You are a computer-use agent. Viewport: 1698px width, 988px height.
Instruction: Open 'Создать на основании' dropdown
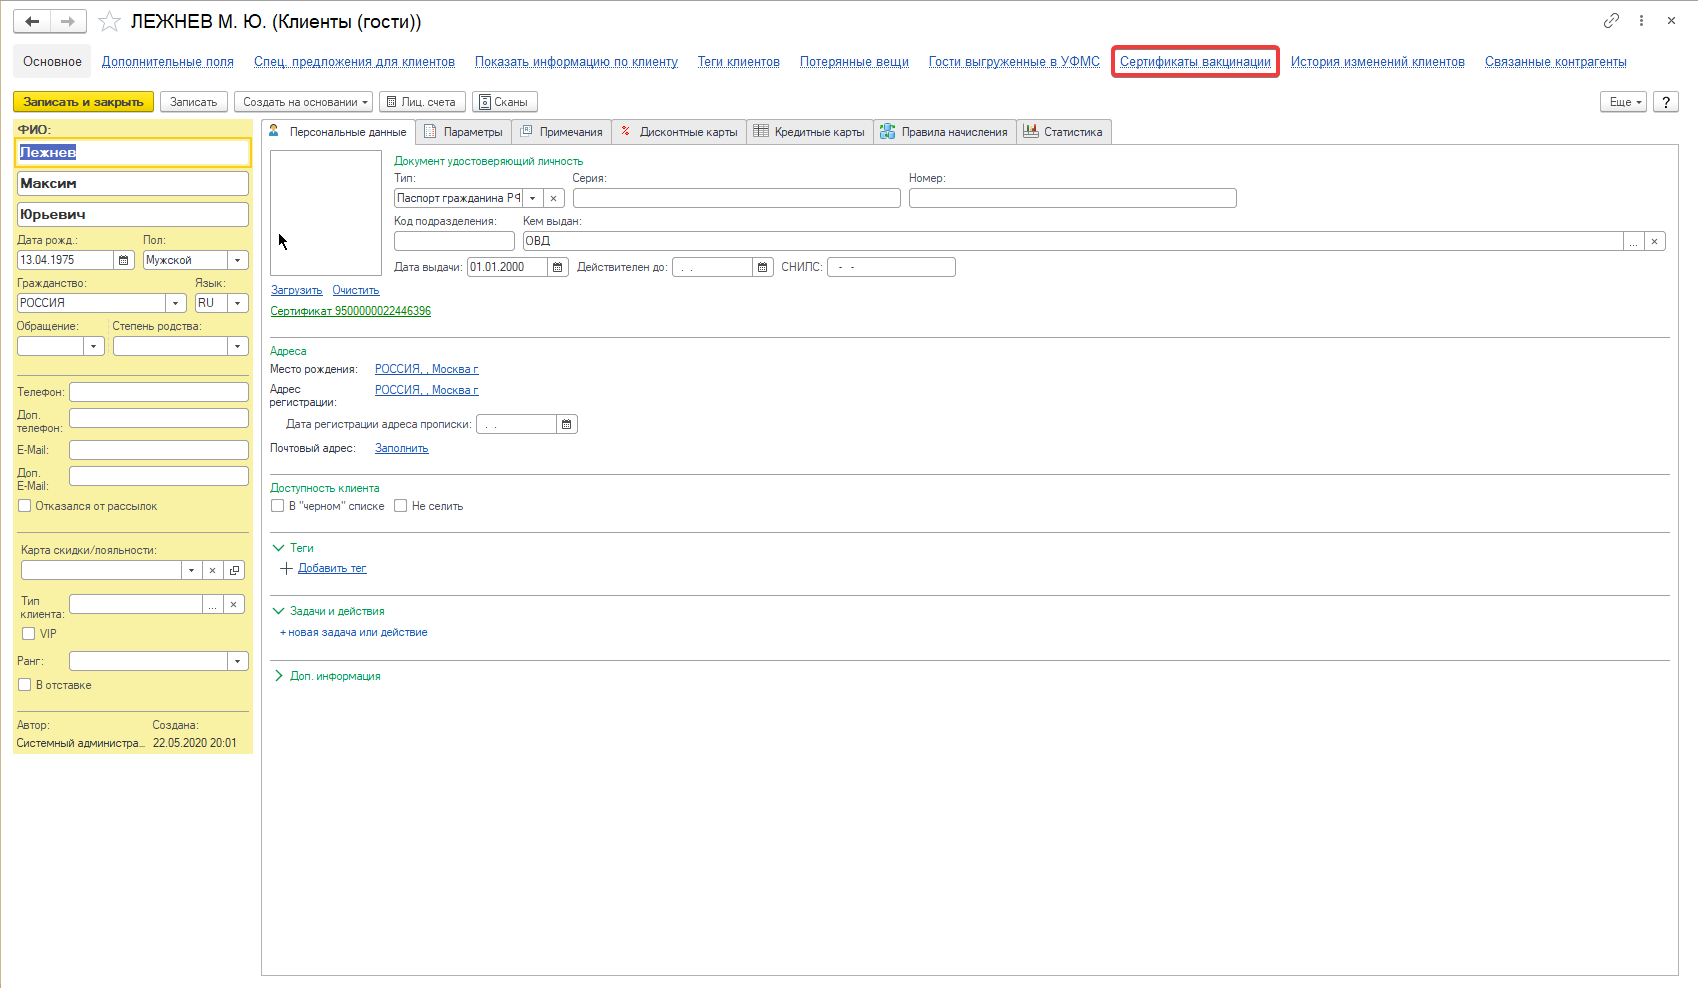(304, 102)
